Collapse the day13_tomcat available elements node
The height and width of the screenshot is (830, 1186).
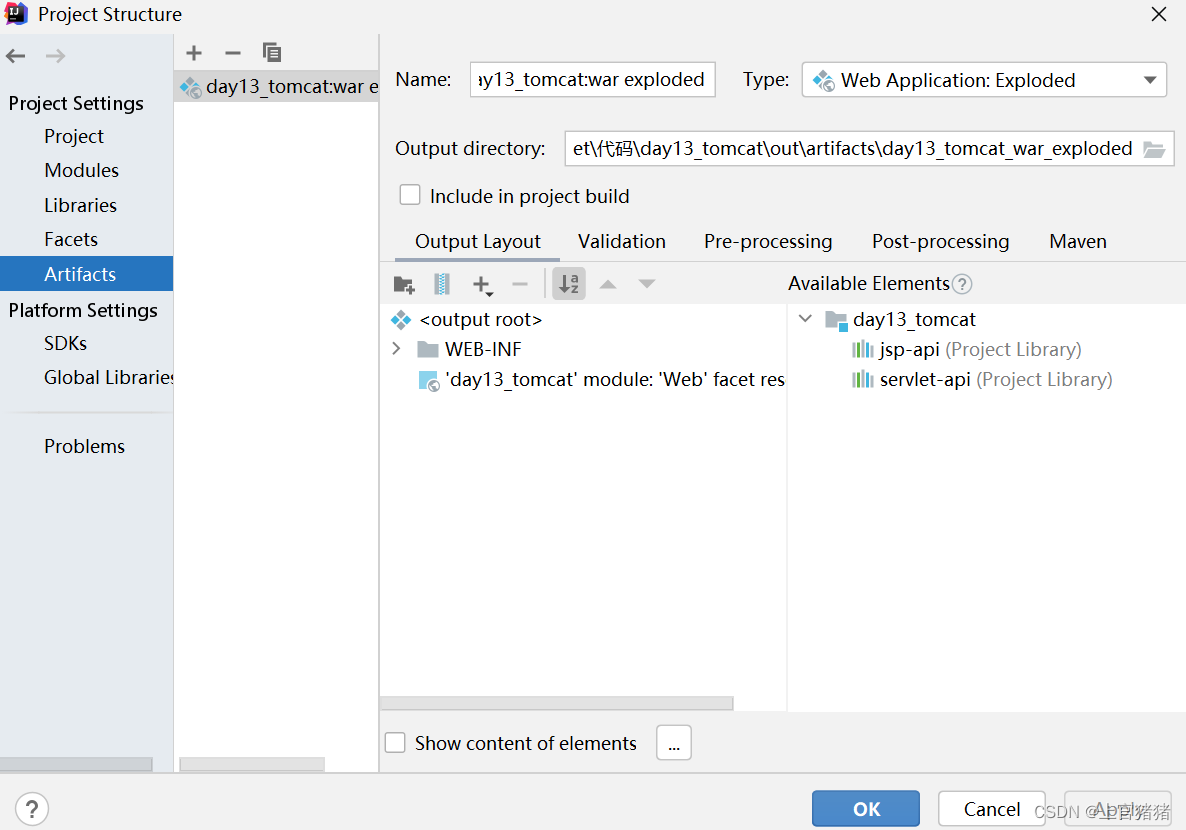coord(806,319)
